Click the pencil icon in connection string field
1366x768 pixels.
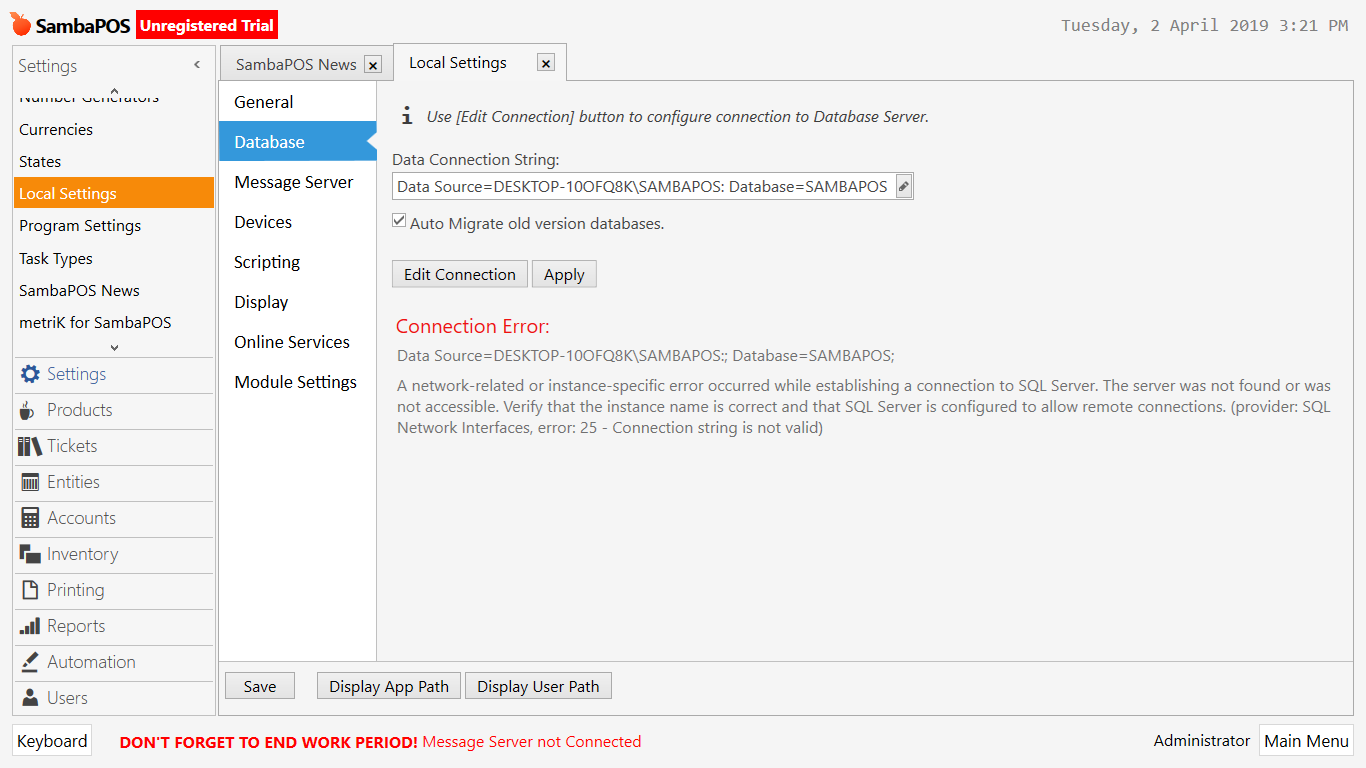click(x=904, y=186)
